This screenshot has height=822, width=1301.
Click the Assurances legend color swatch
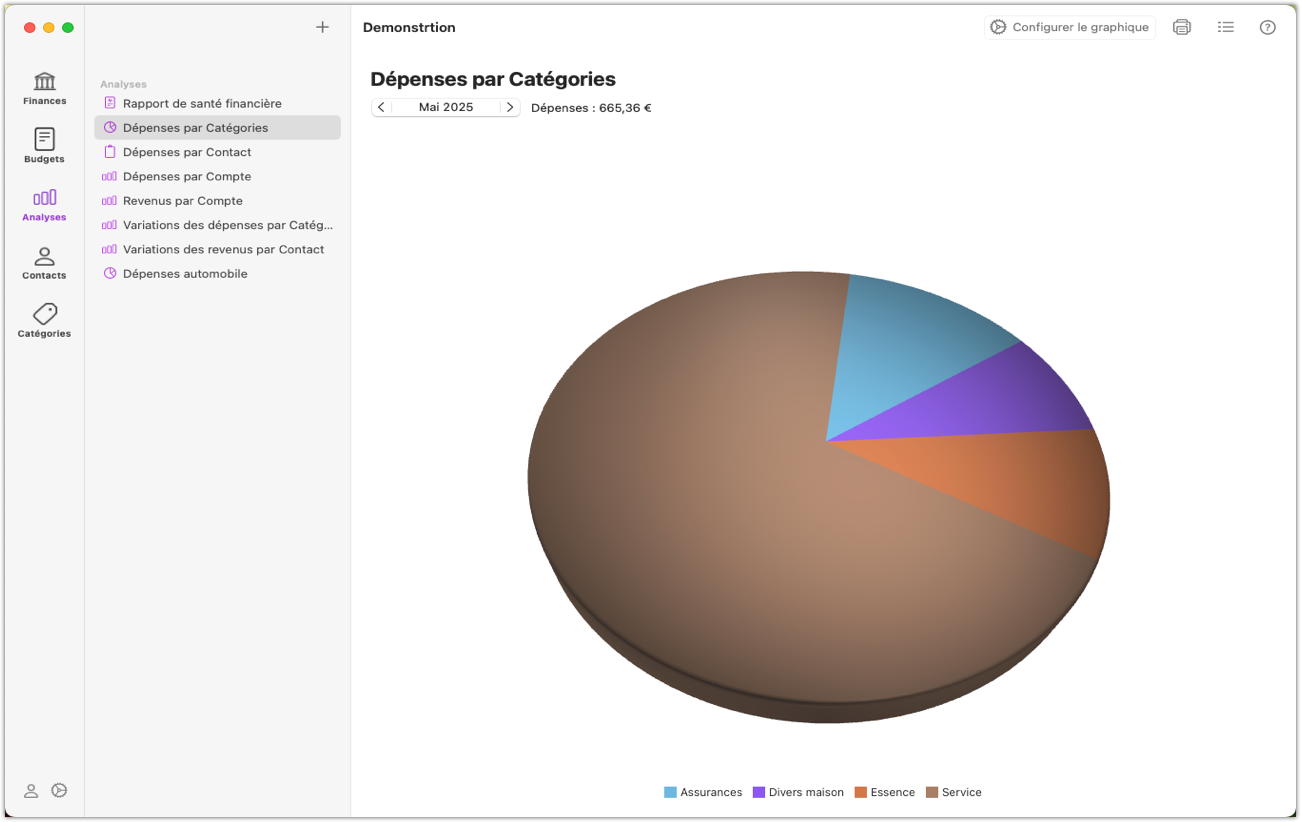tap(670, 792)
